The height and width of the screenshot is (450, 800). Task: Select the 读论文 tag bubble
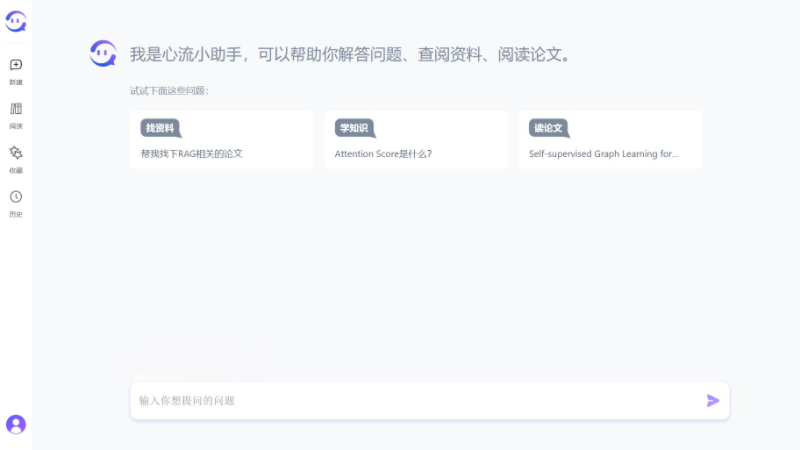click(548, 128)
